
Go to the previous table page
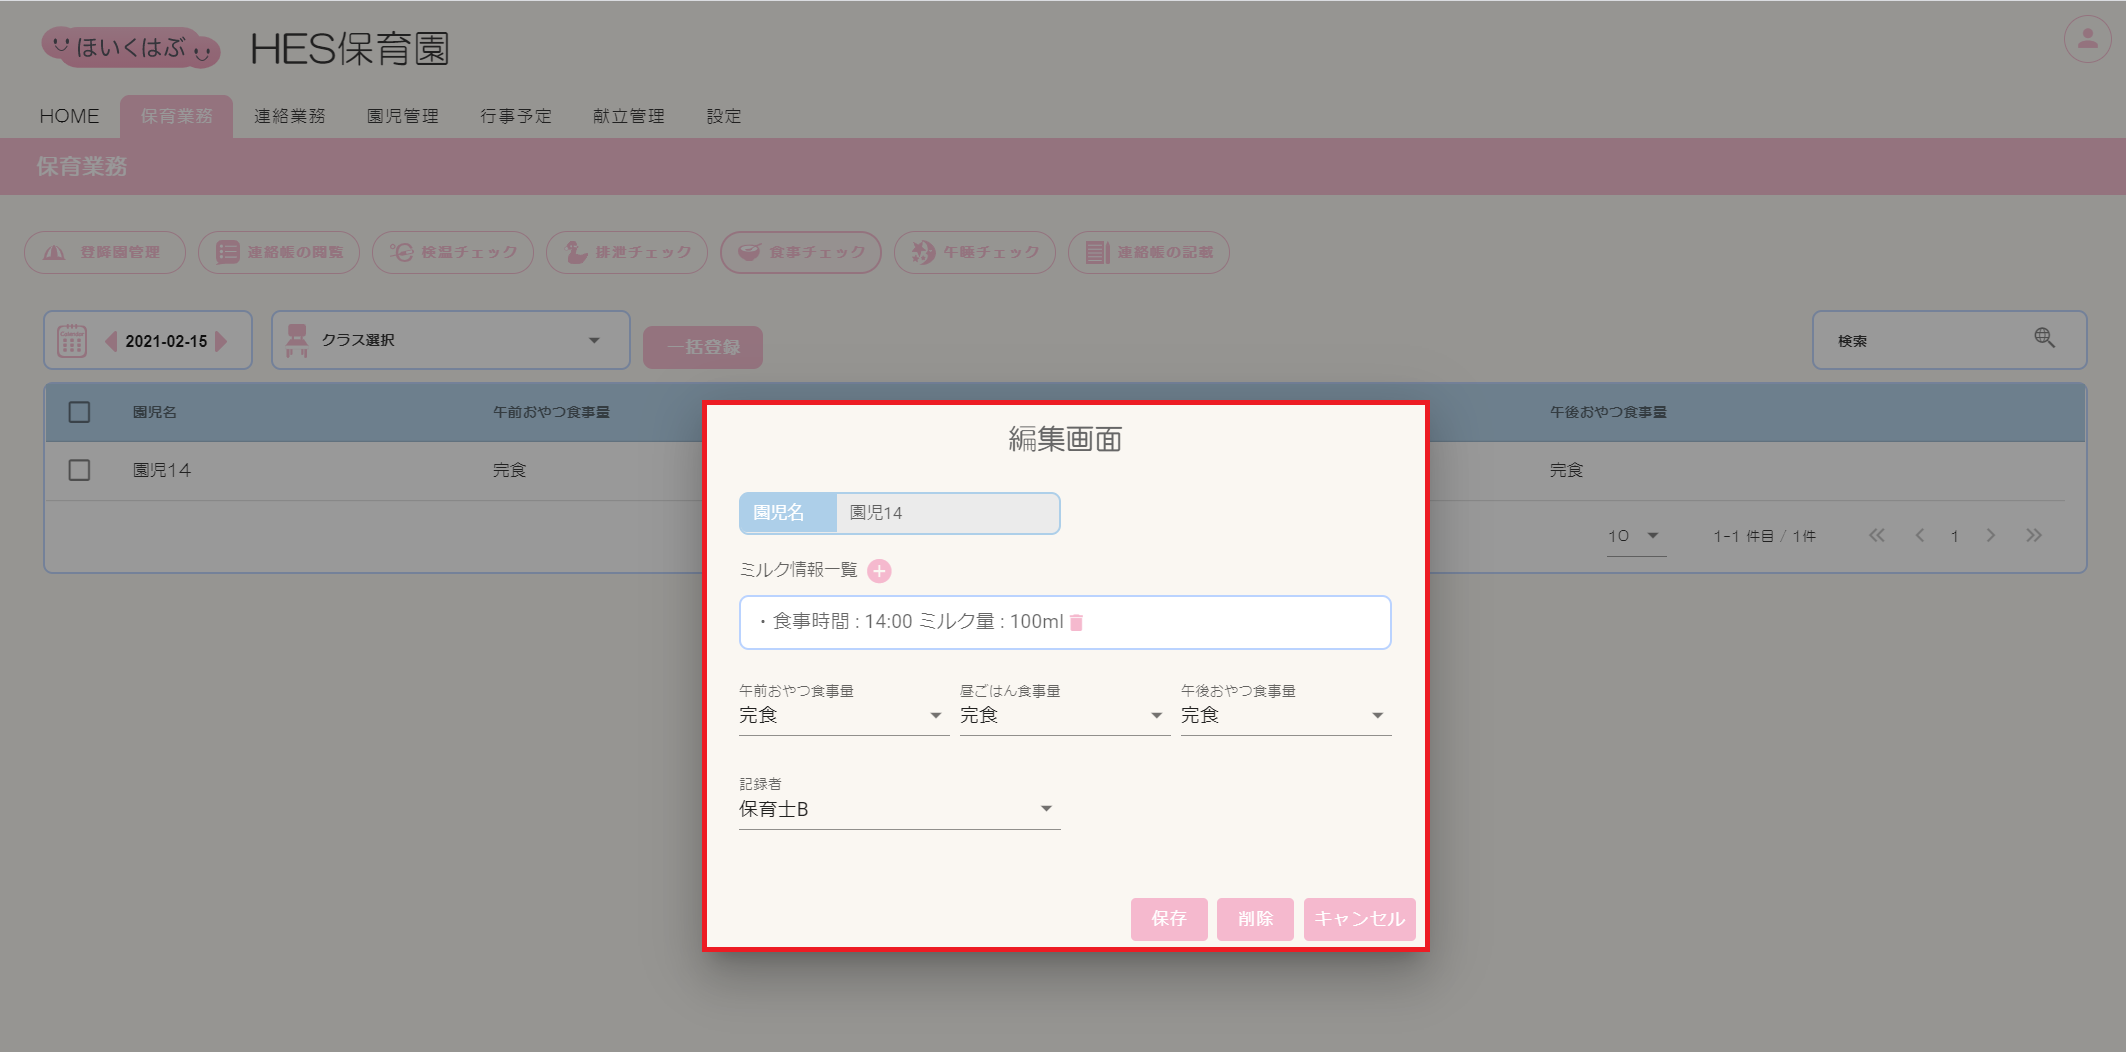(x=1919, y=535)
